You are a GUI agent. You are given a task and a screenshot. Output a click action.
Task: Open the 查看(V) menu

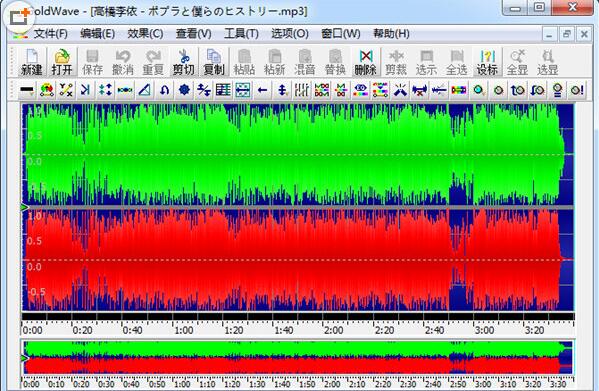193,34
